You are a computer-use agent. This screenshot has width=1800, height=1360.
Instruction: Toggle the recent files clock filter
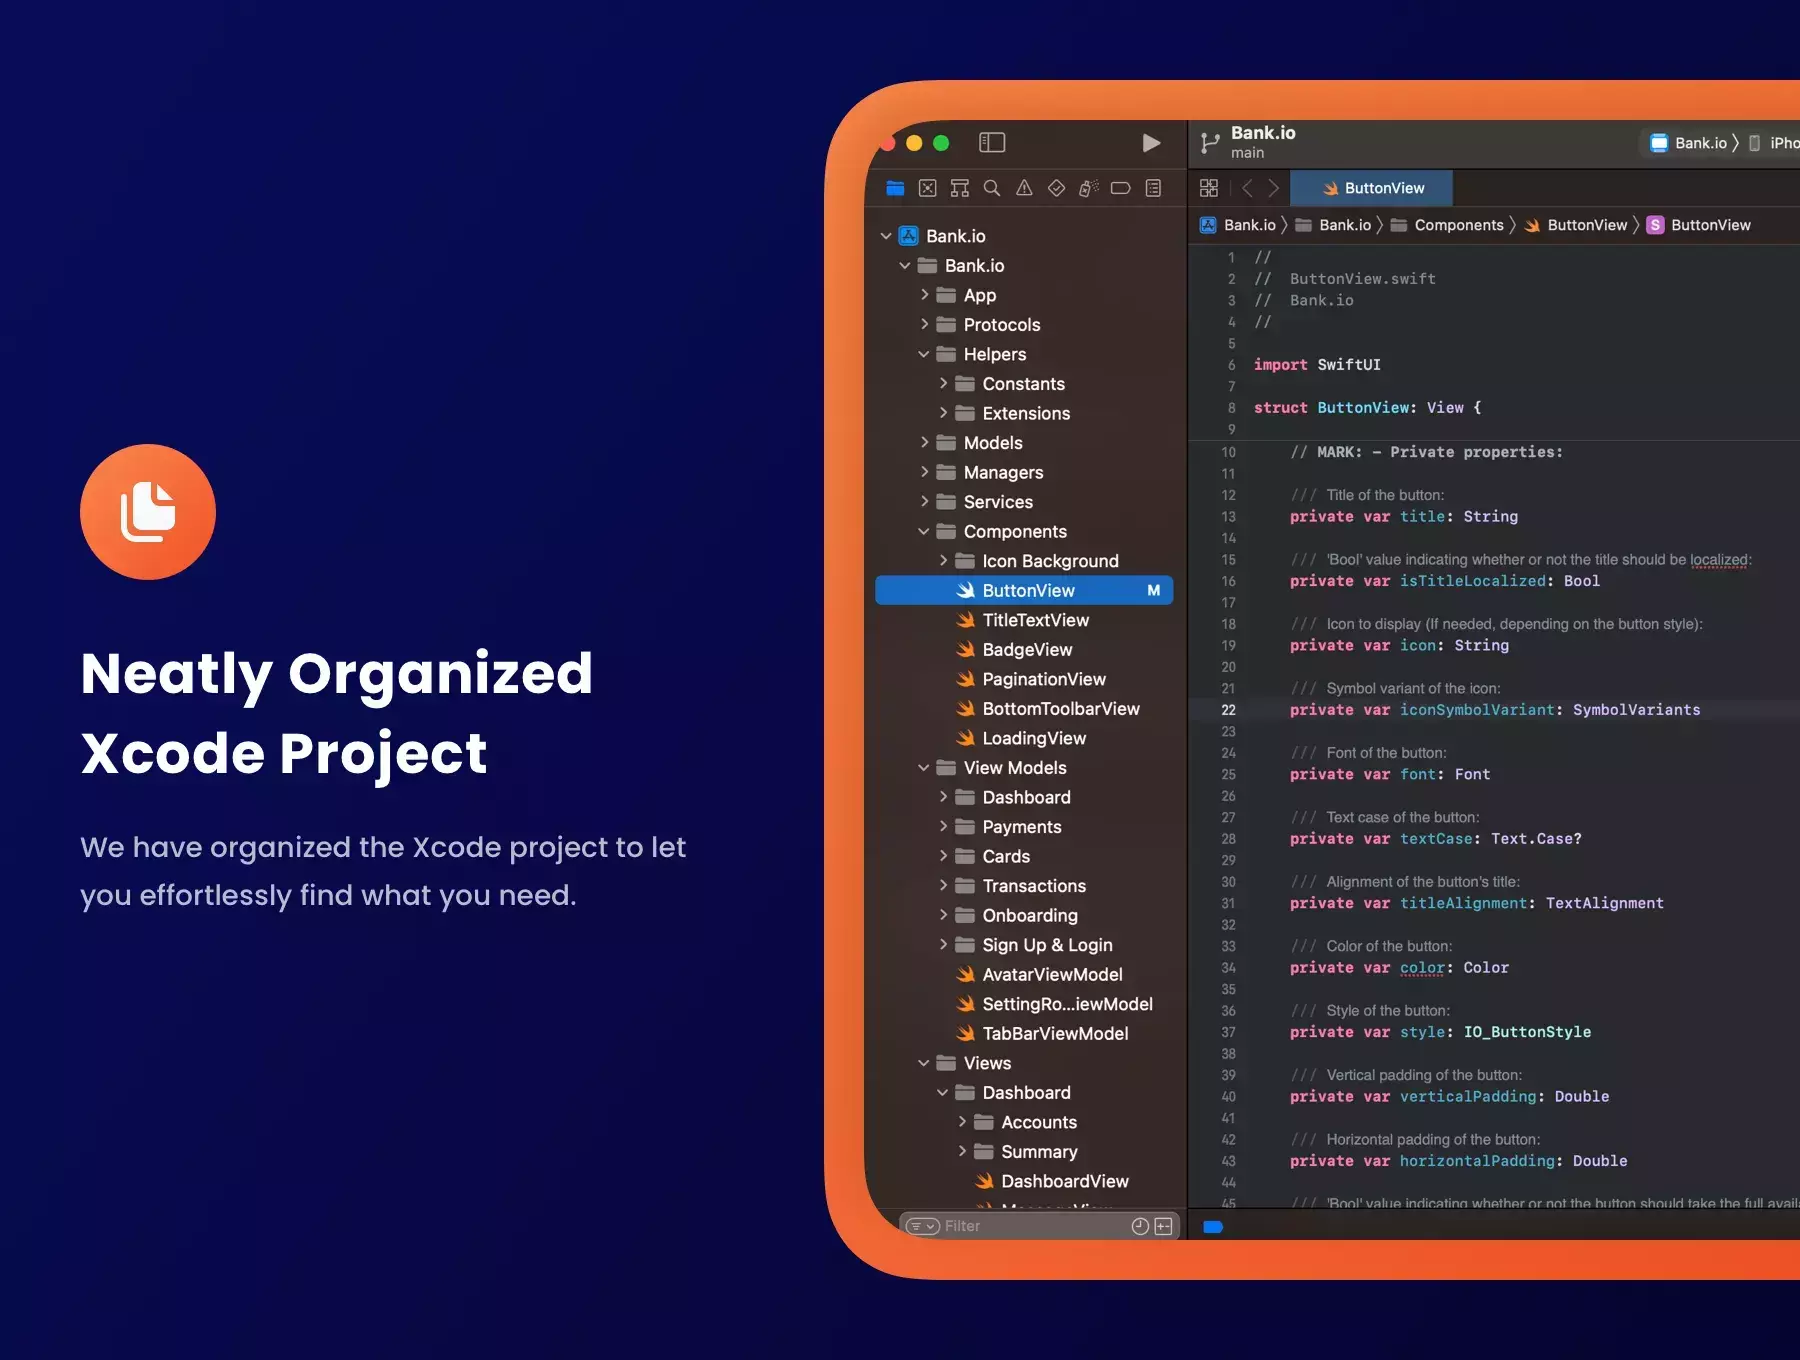1140,1226
